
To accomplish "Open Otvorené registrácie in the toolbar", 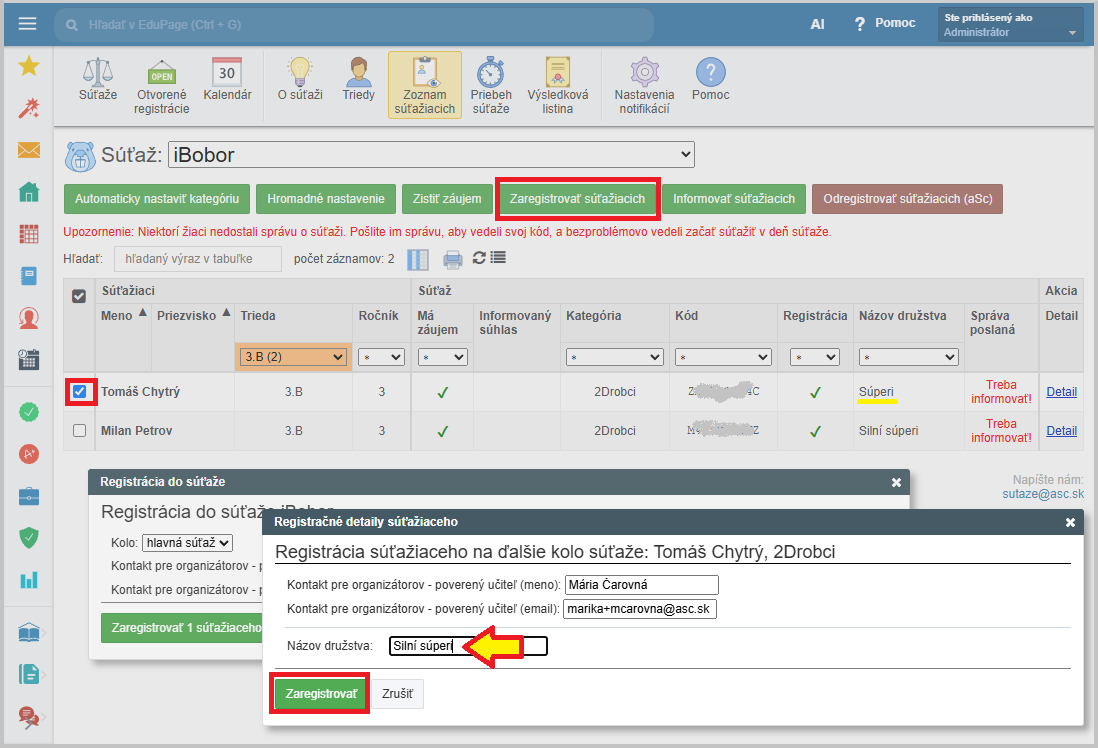I will tap(161, 75).
